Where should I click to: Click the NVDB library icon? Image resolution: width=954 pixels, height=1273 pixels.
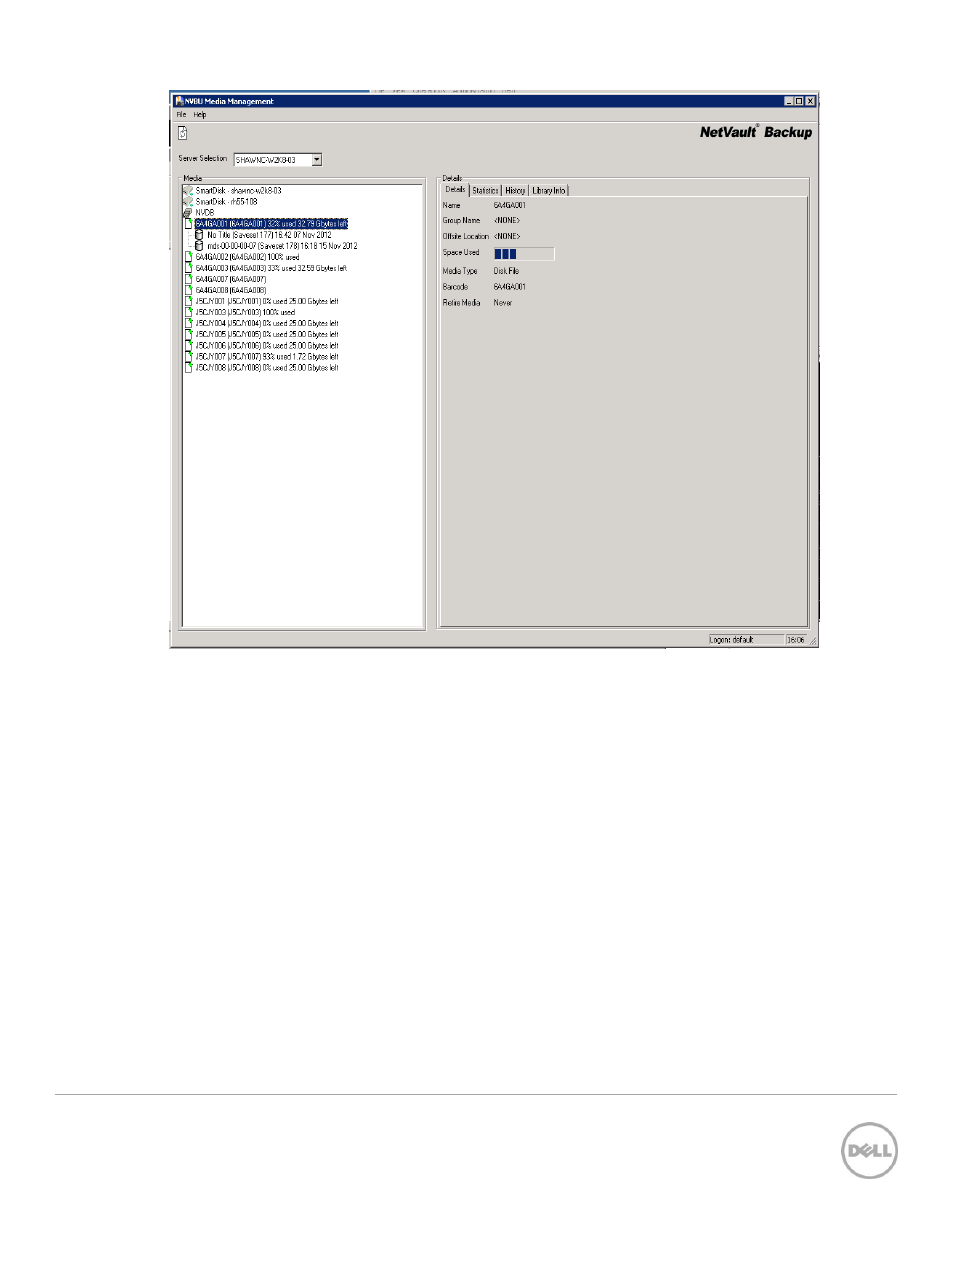tap(188, 212)
